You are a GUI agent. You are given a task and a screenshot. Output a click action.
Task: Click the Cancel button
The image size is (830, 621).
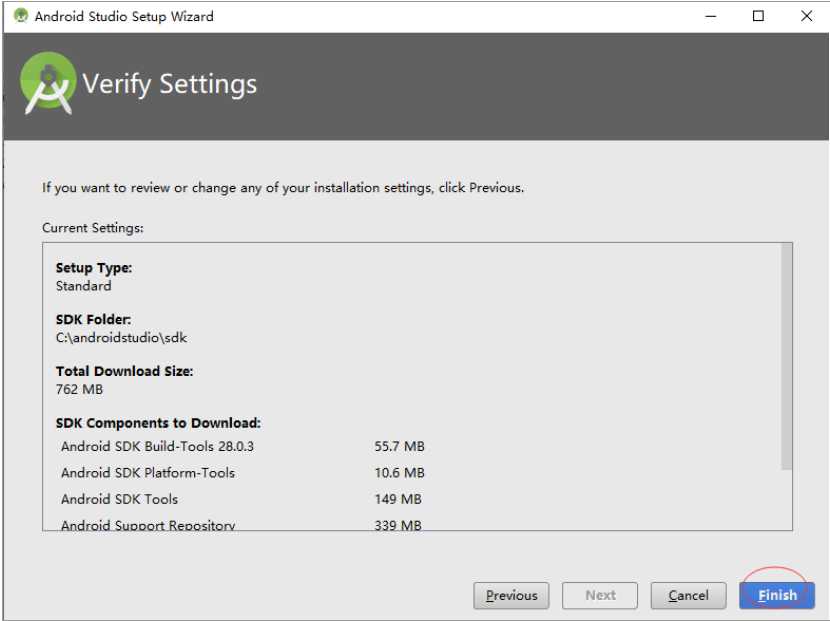coord(688,596)
